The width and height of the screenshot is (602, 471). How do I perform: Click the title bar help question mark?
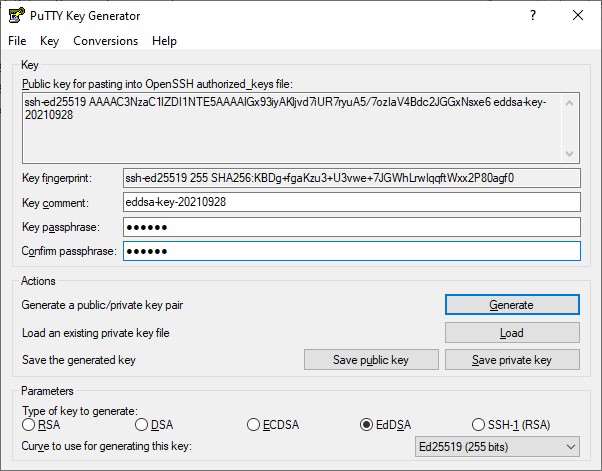[533, 15]
